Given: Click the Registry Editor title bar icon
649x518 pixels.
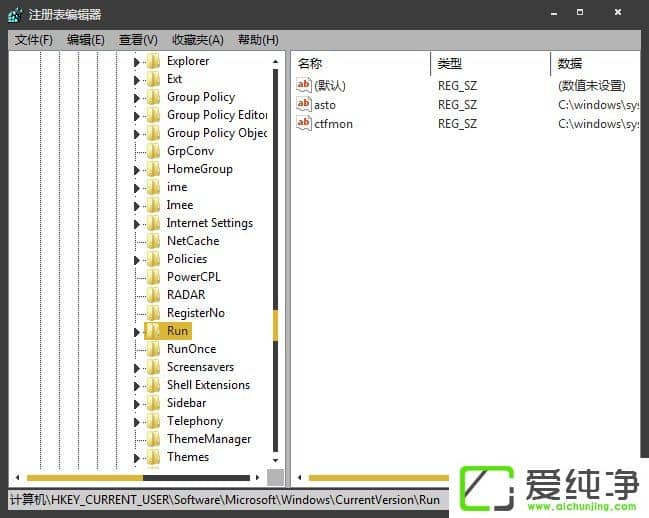Looking at the screenshot, I should coord(15,14).
